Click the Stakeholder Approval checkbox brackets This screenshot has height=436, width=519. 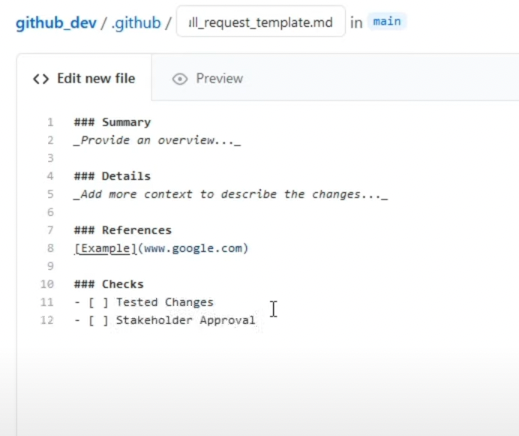98,320
